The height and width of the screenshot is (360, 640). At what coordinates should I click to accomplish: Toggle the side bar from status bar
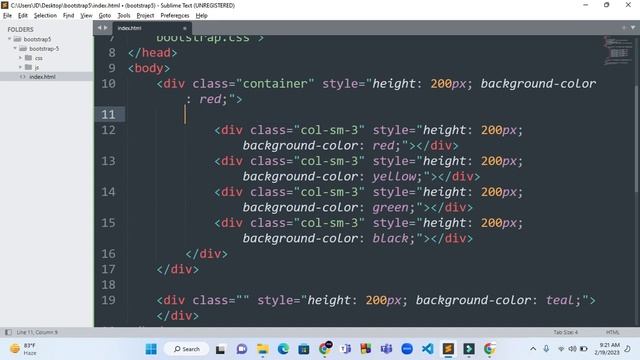[x=8, y=332]
